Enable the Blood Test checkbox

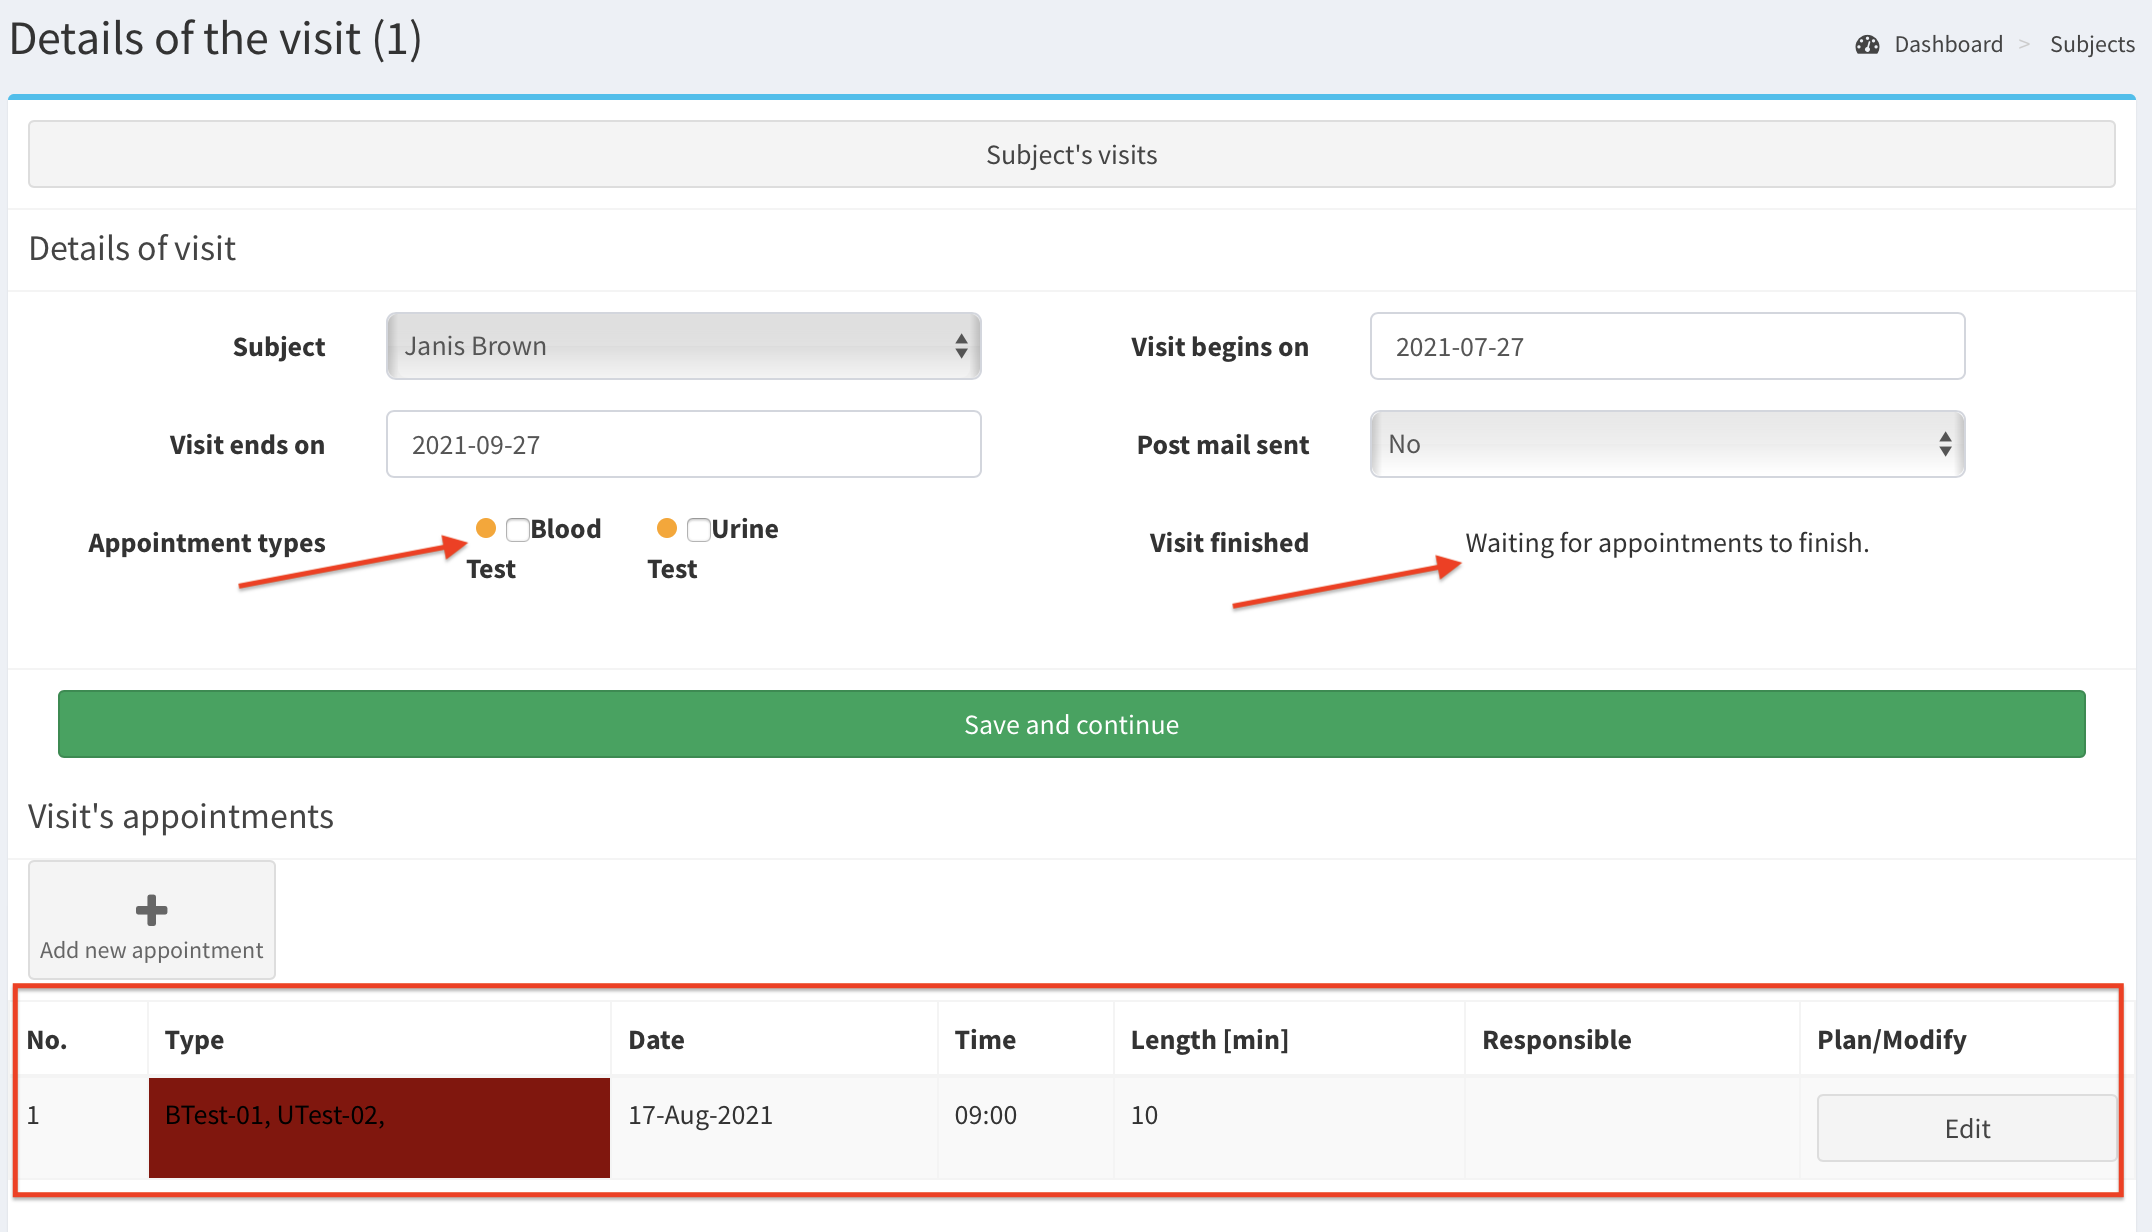point(518,529)
